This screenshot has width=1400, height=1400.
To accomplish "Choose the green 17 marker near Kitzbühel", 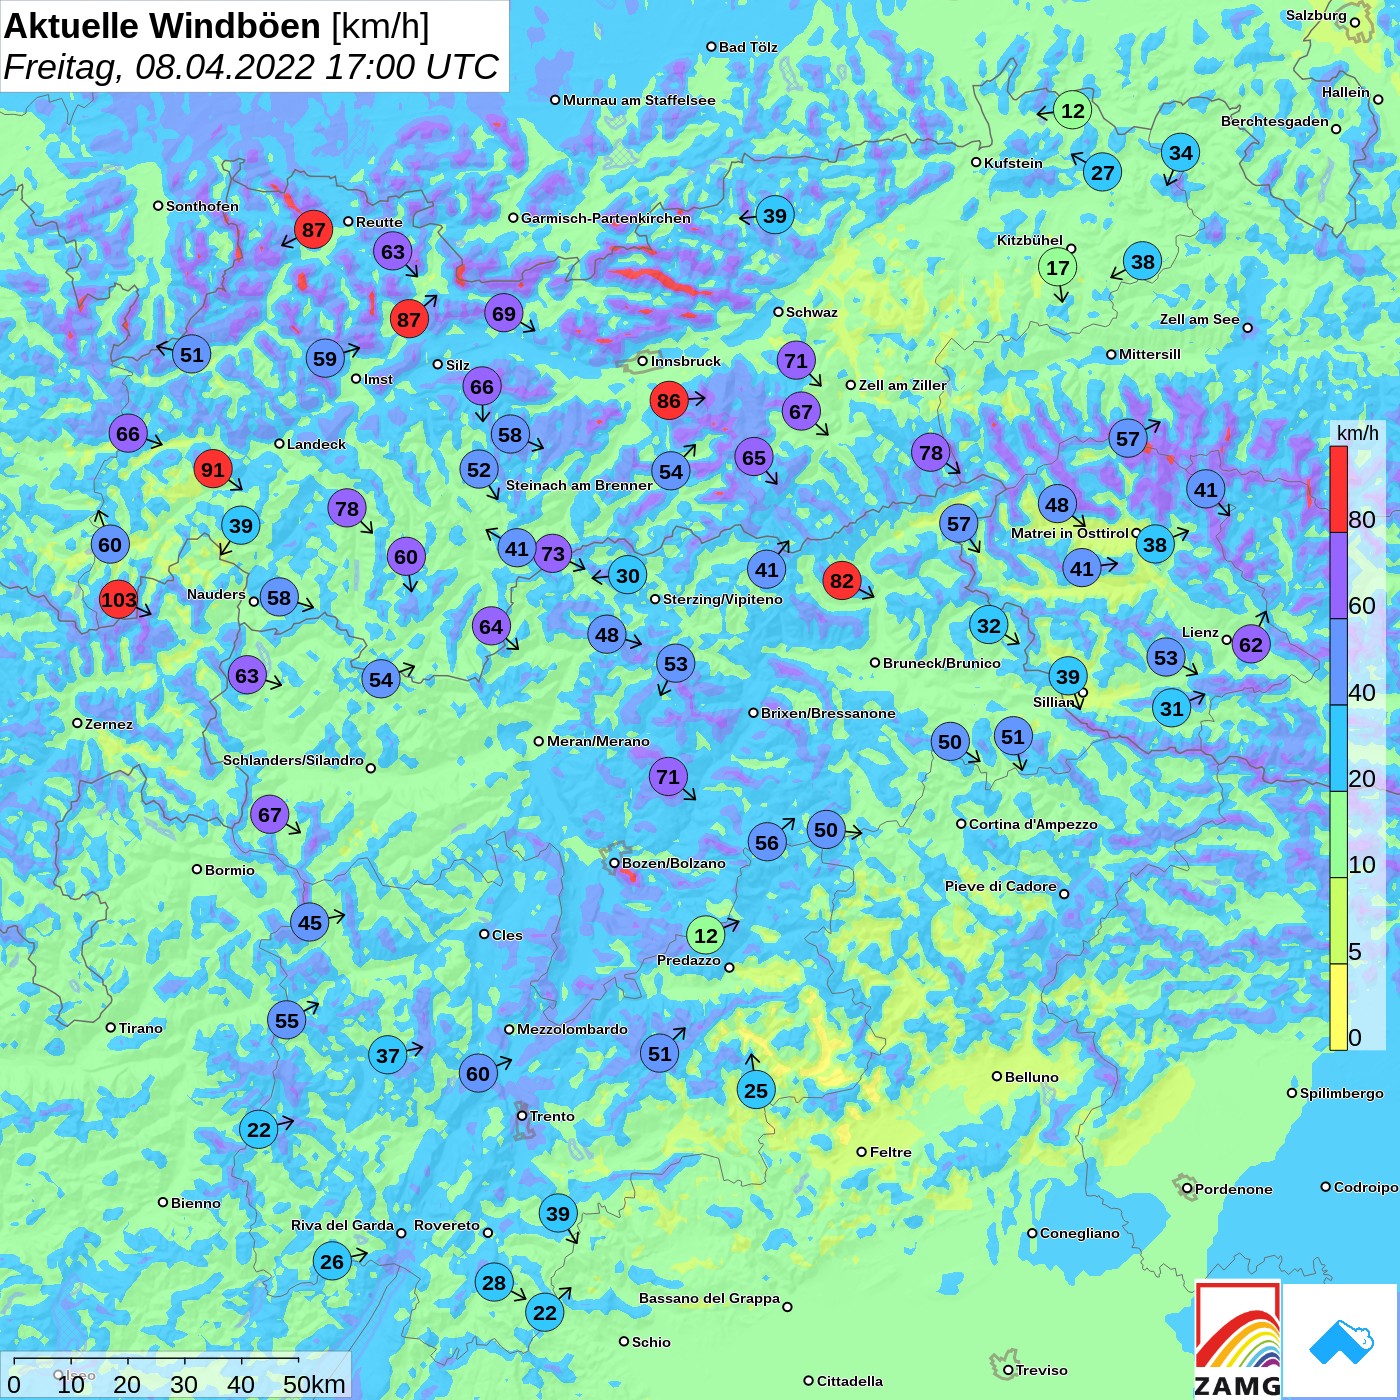I will pyautogui.click(x=1058, y=267).
